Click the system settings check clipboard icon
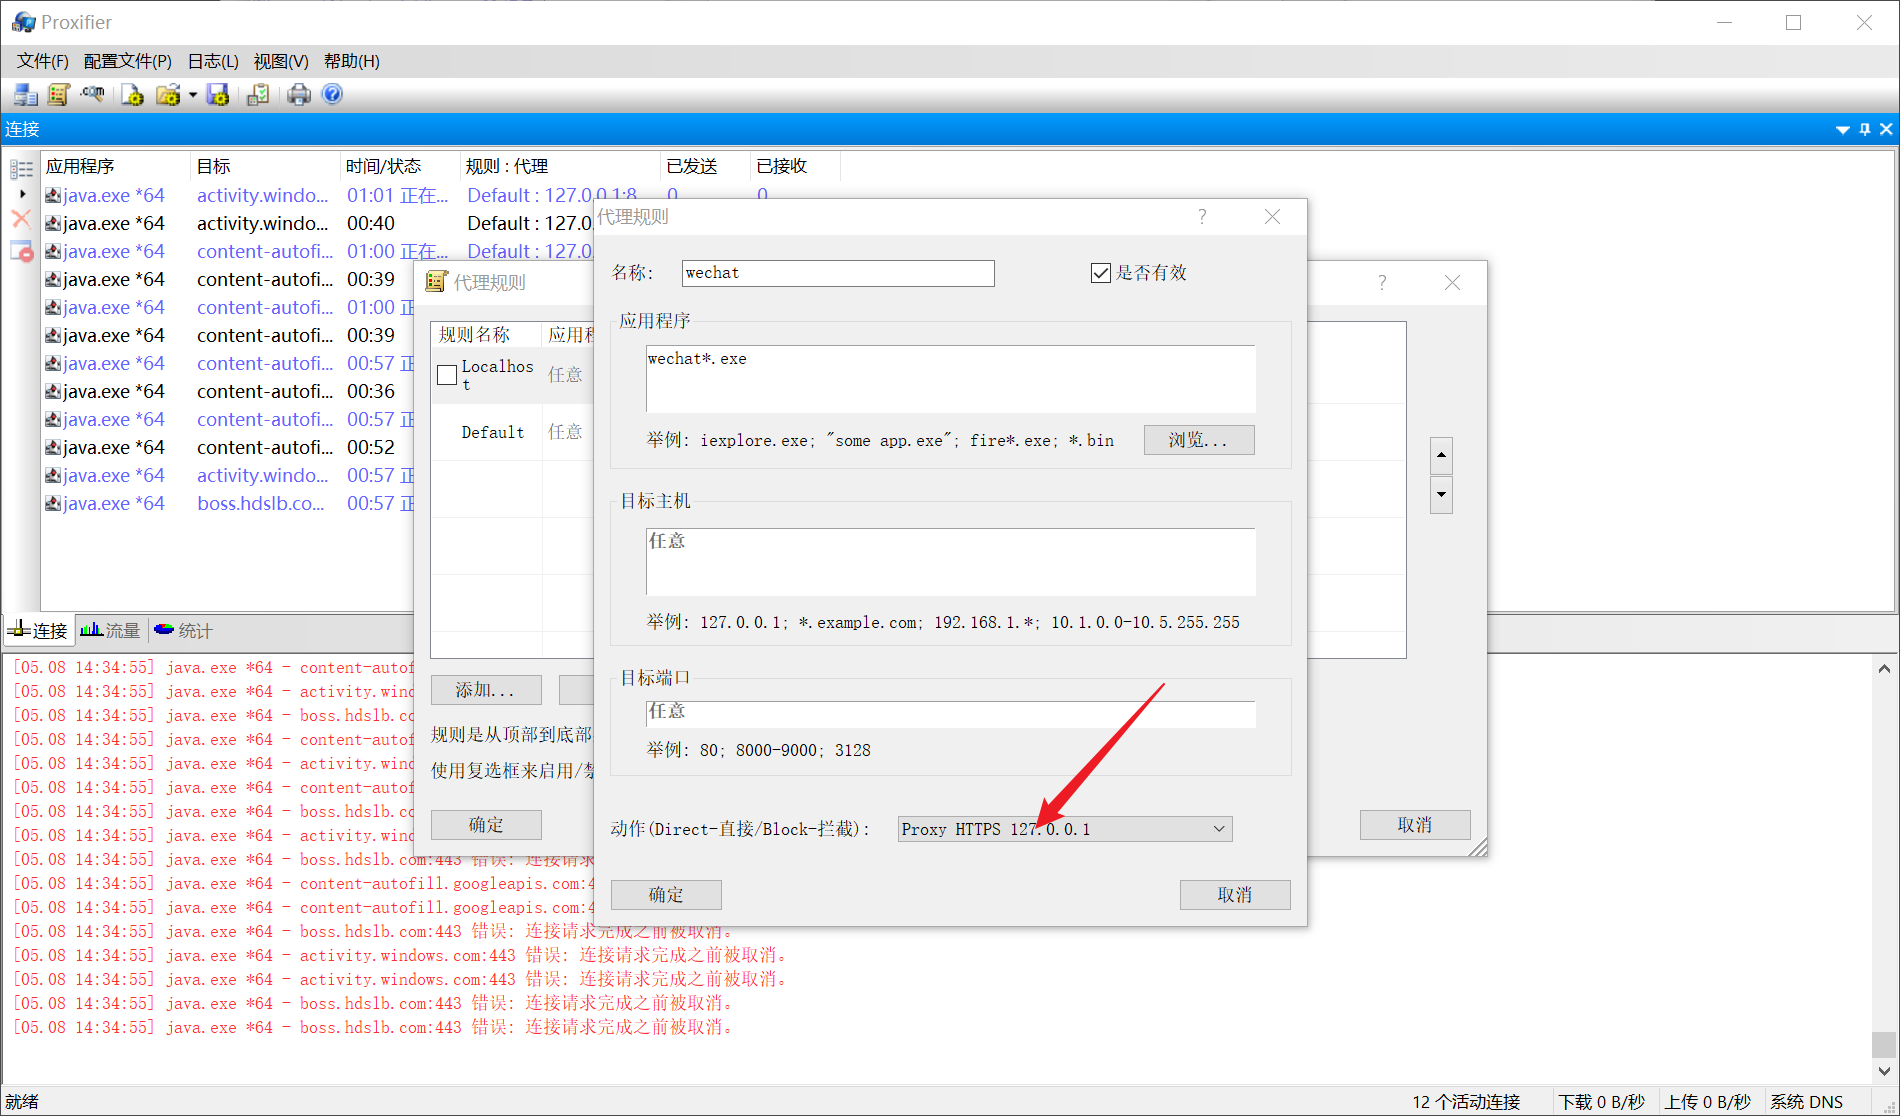1900x1116 pixels. 257,95
